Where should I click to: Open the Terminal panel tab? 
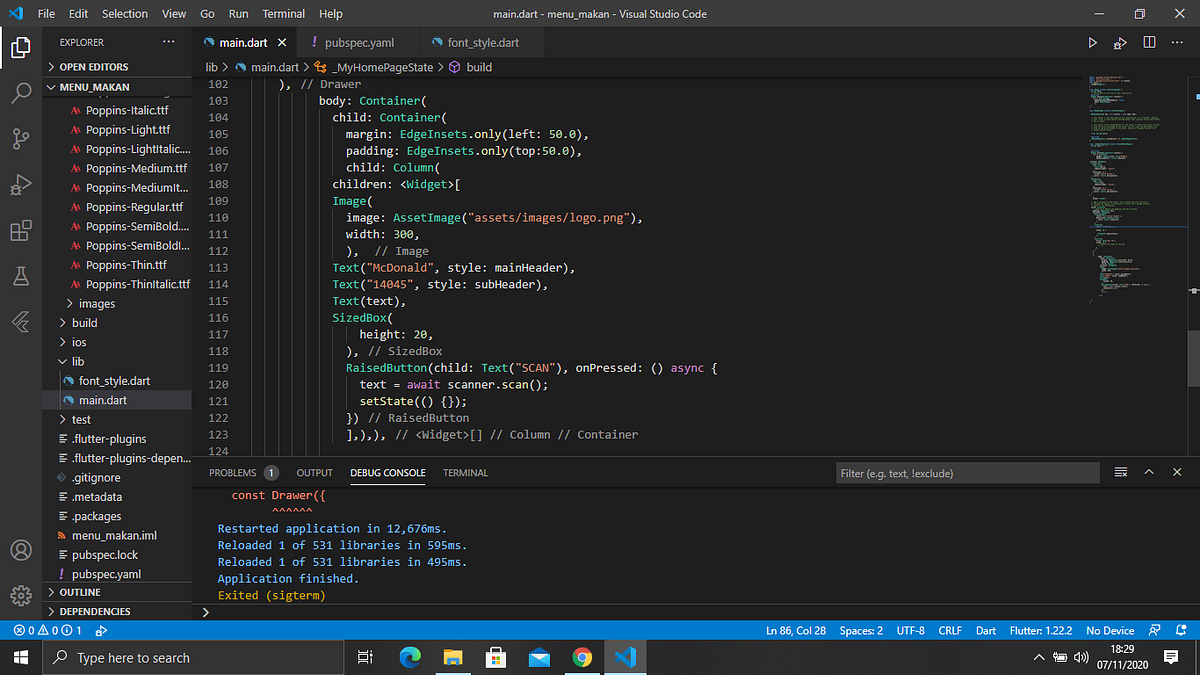464,472
